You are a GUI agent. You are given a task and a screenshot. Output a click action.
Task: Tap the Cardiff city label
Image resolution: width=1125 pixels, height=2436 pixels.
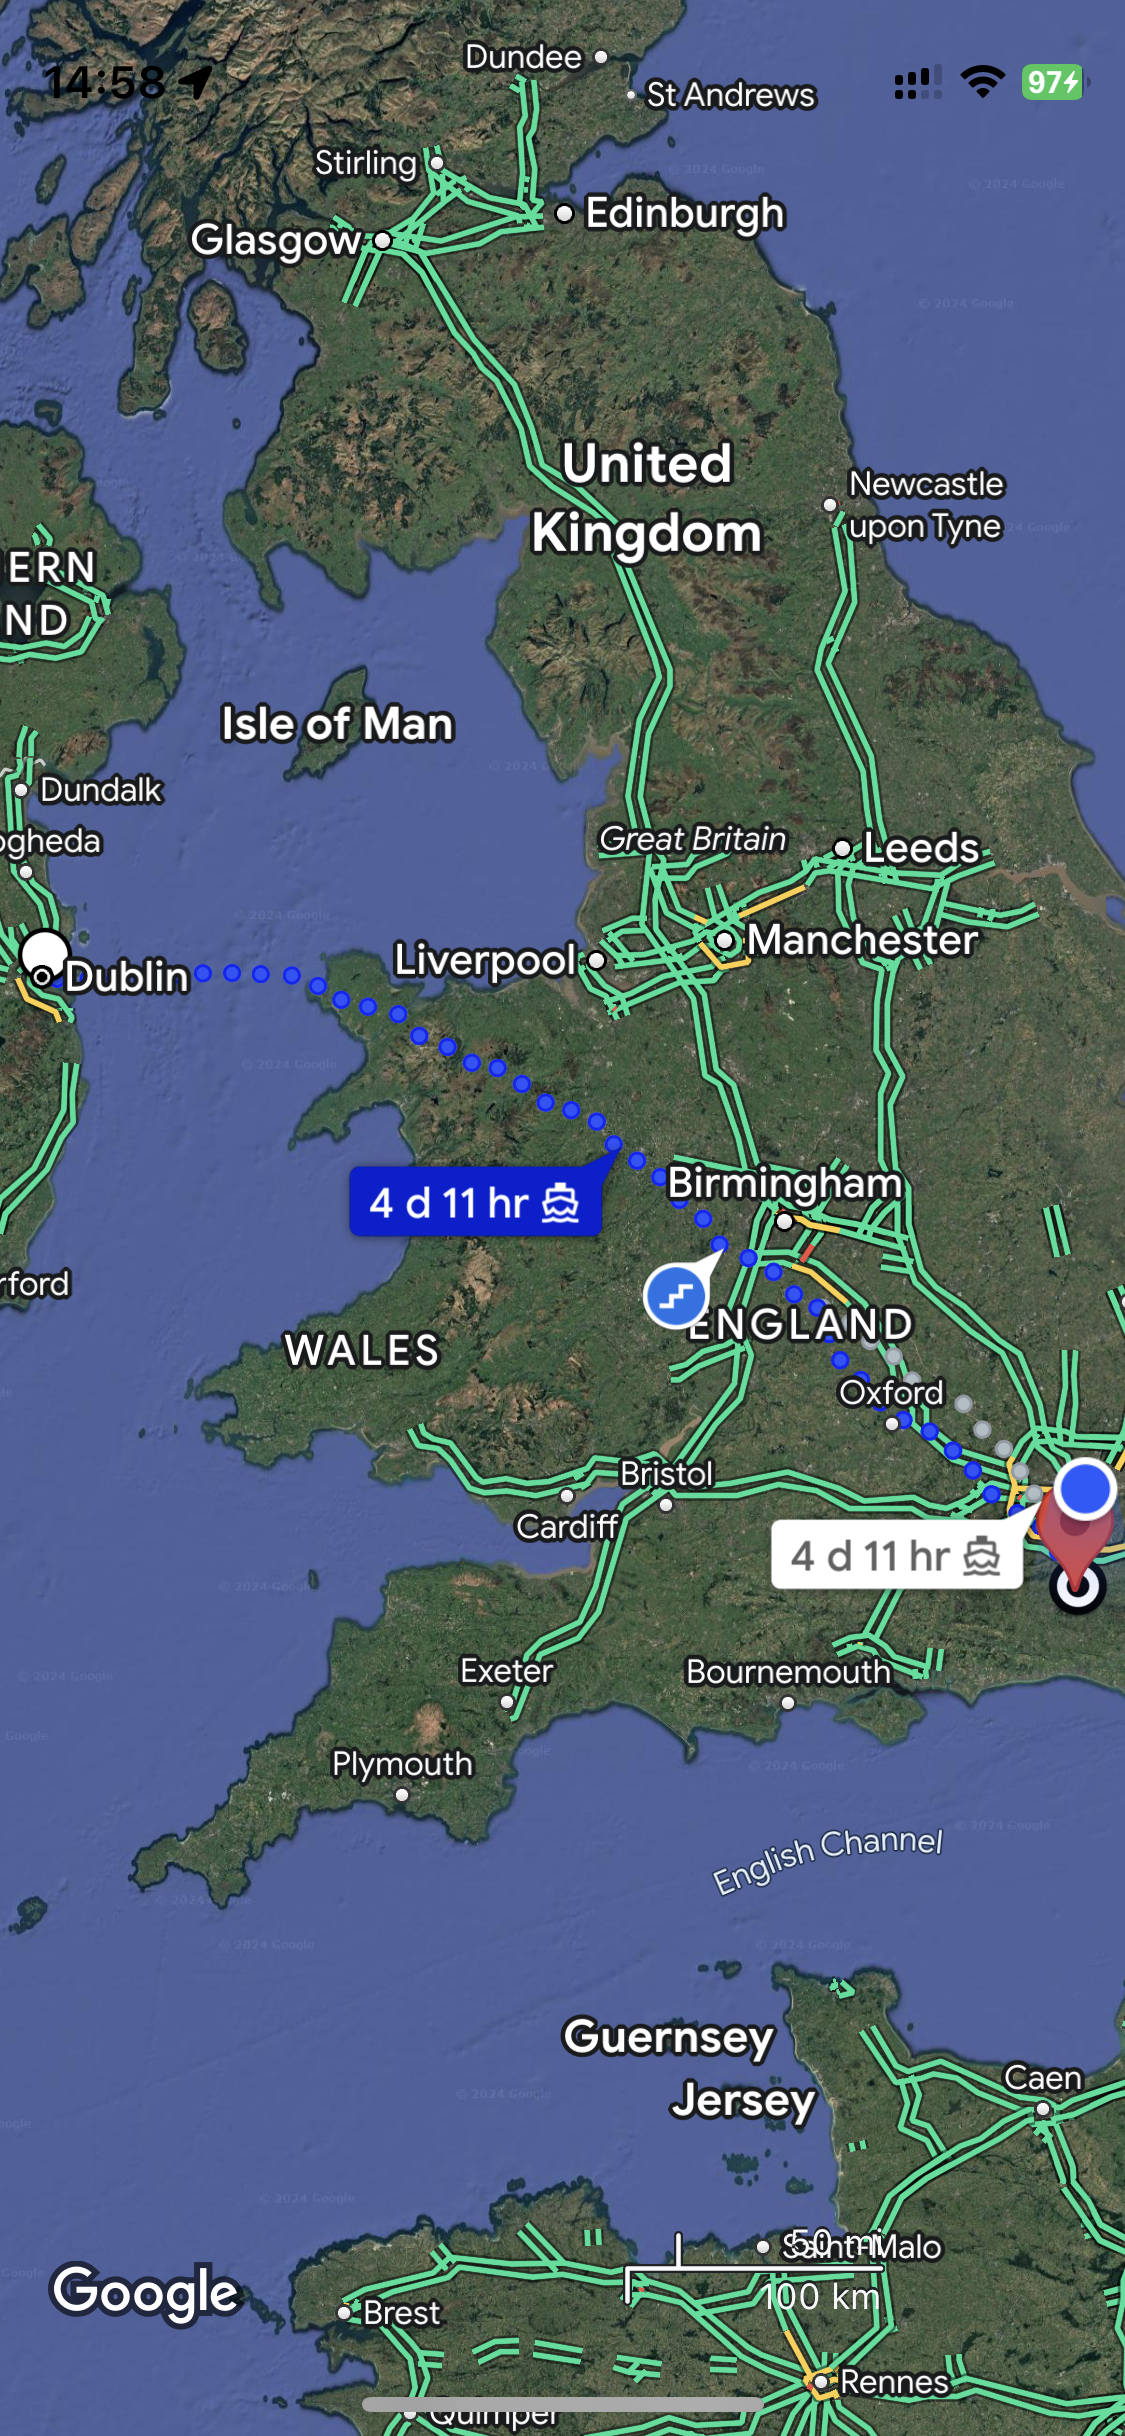point(567,1526)
